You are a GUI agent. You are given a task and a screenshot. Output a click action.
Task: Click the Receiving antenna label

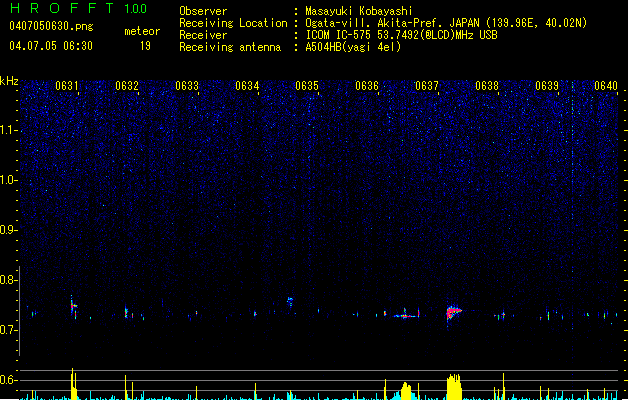pyautogui.click(x=230, y=47)
